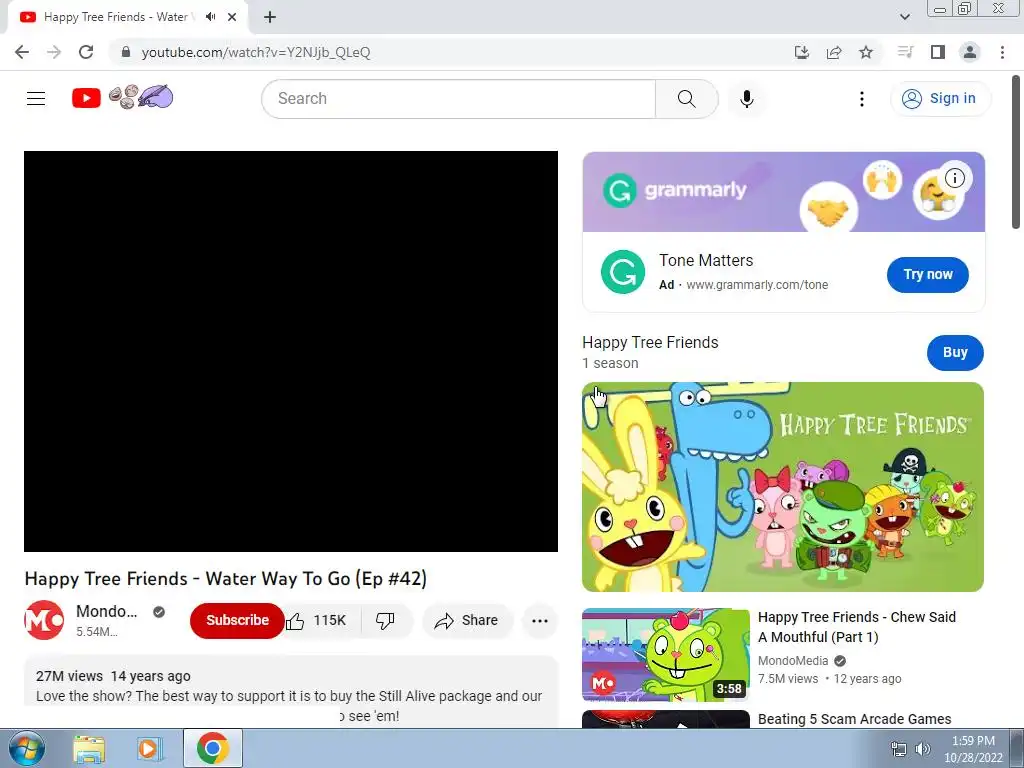Screen dimensions: 1024x768
Task: Focus the YouTube search box
Action: click(x=458, y=99)
